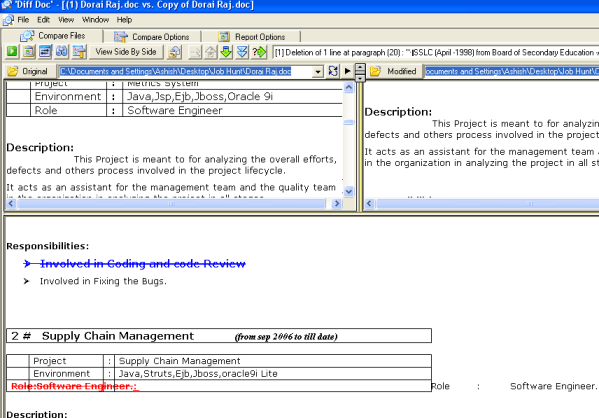Open the Edit menu
The image size is (599, 418).
[x=43, y=20]
